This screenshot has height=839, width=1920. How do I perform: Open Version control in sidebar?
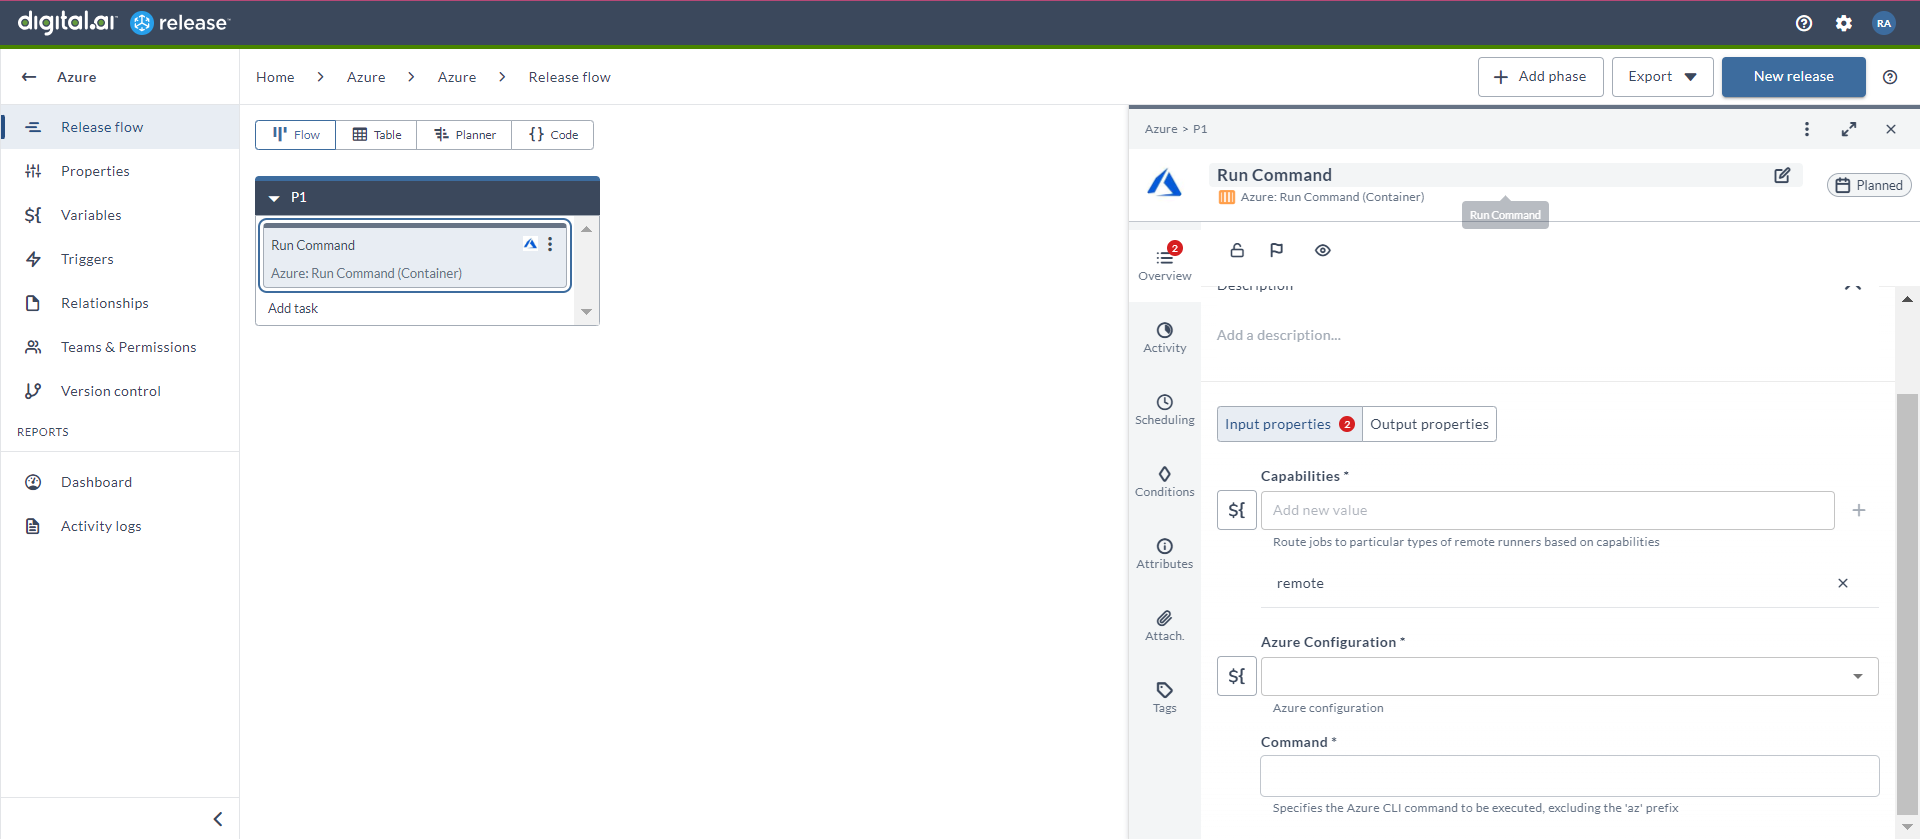pos(120,391)
